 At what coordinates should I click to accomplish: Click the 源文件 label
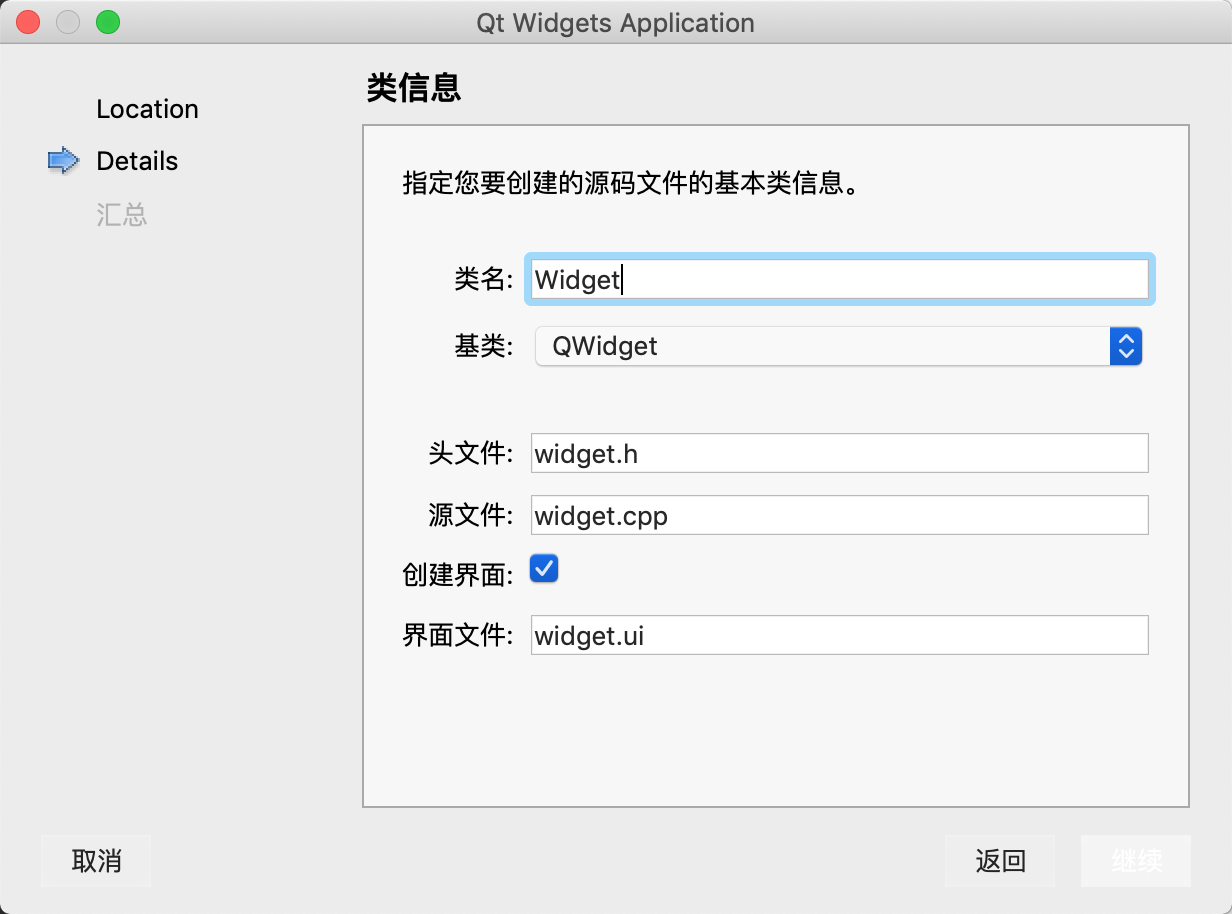[470, 515]
